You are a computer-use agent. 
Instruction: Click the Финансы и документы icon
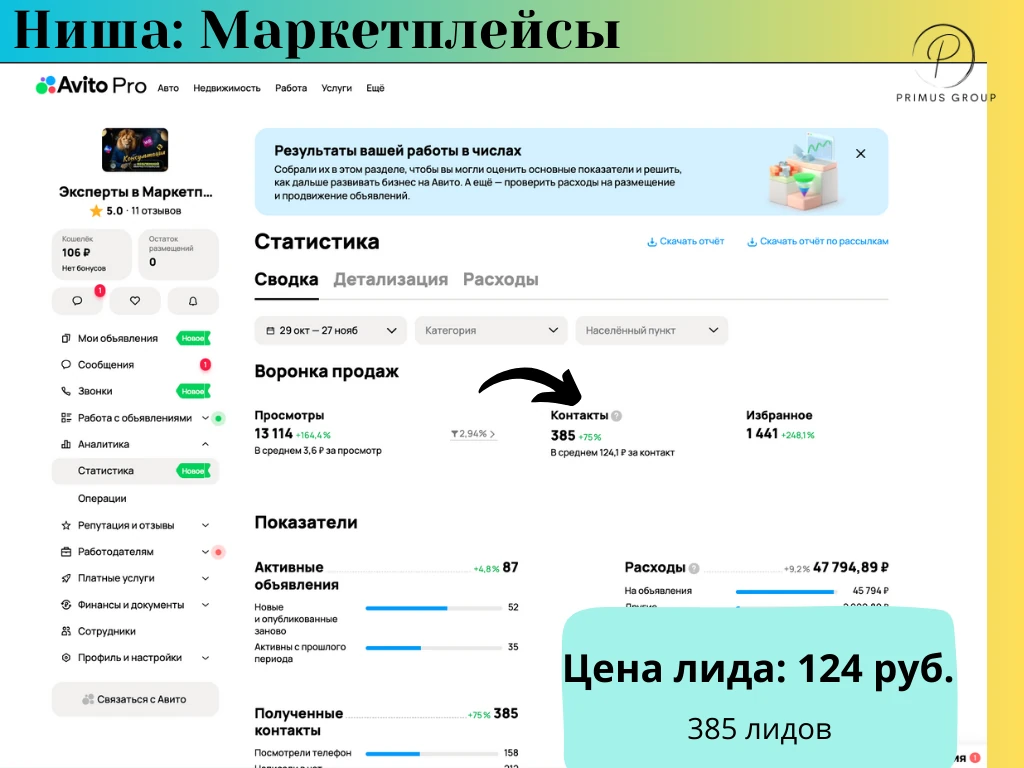66,605
